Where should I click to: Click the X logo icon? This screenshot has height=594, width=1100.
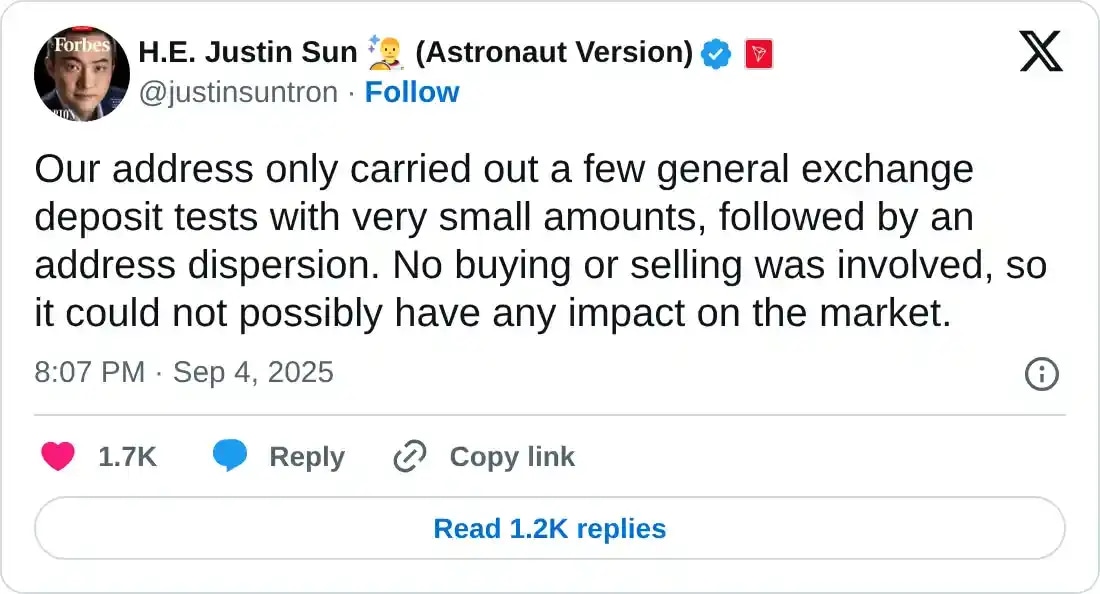tap(1041, 51)
